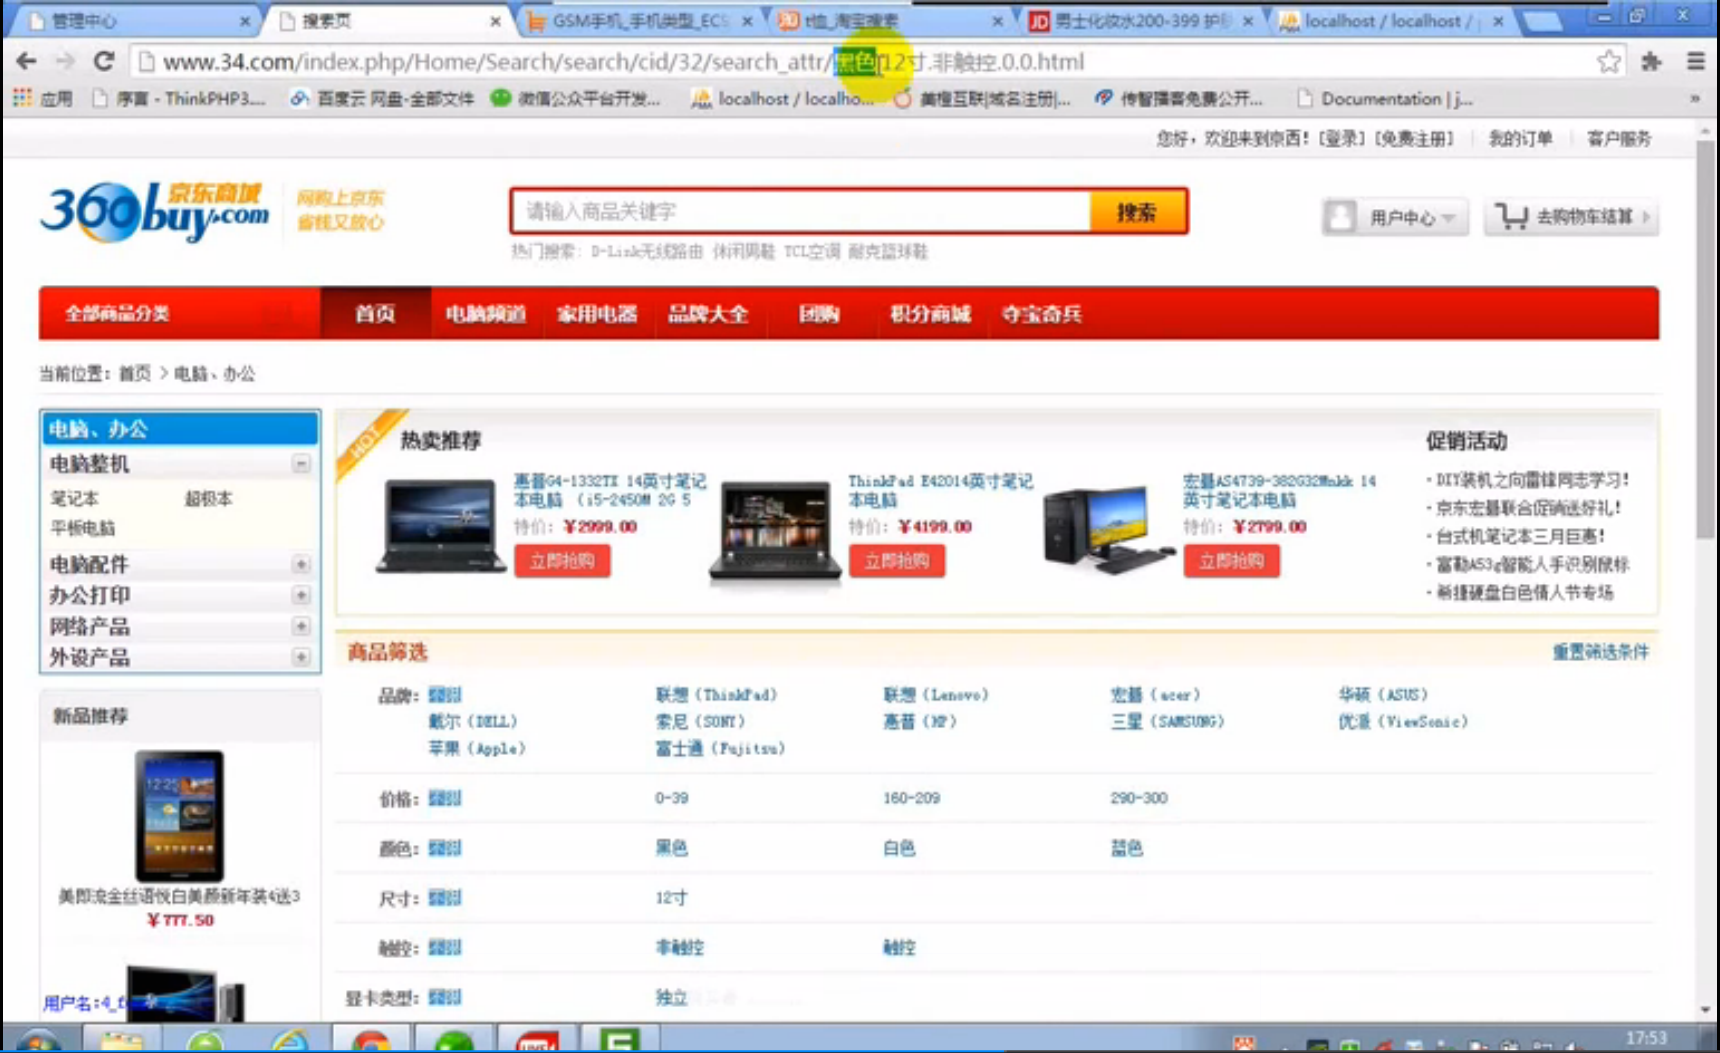1720x1053 pixels.
Task: Open the 超极本 subcategory
Action: pyautogui.click(x=209, y=499)
